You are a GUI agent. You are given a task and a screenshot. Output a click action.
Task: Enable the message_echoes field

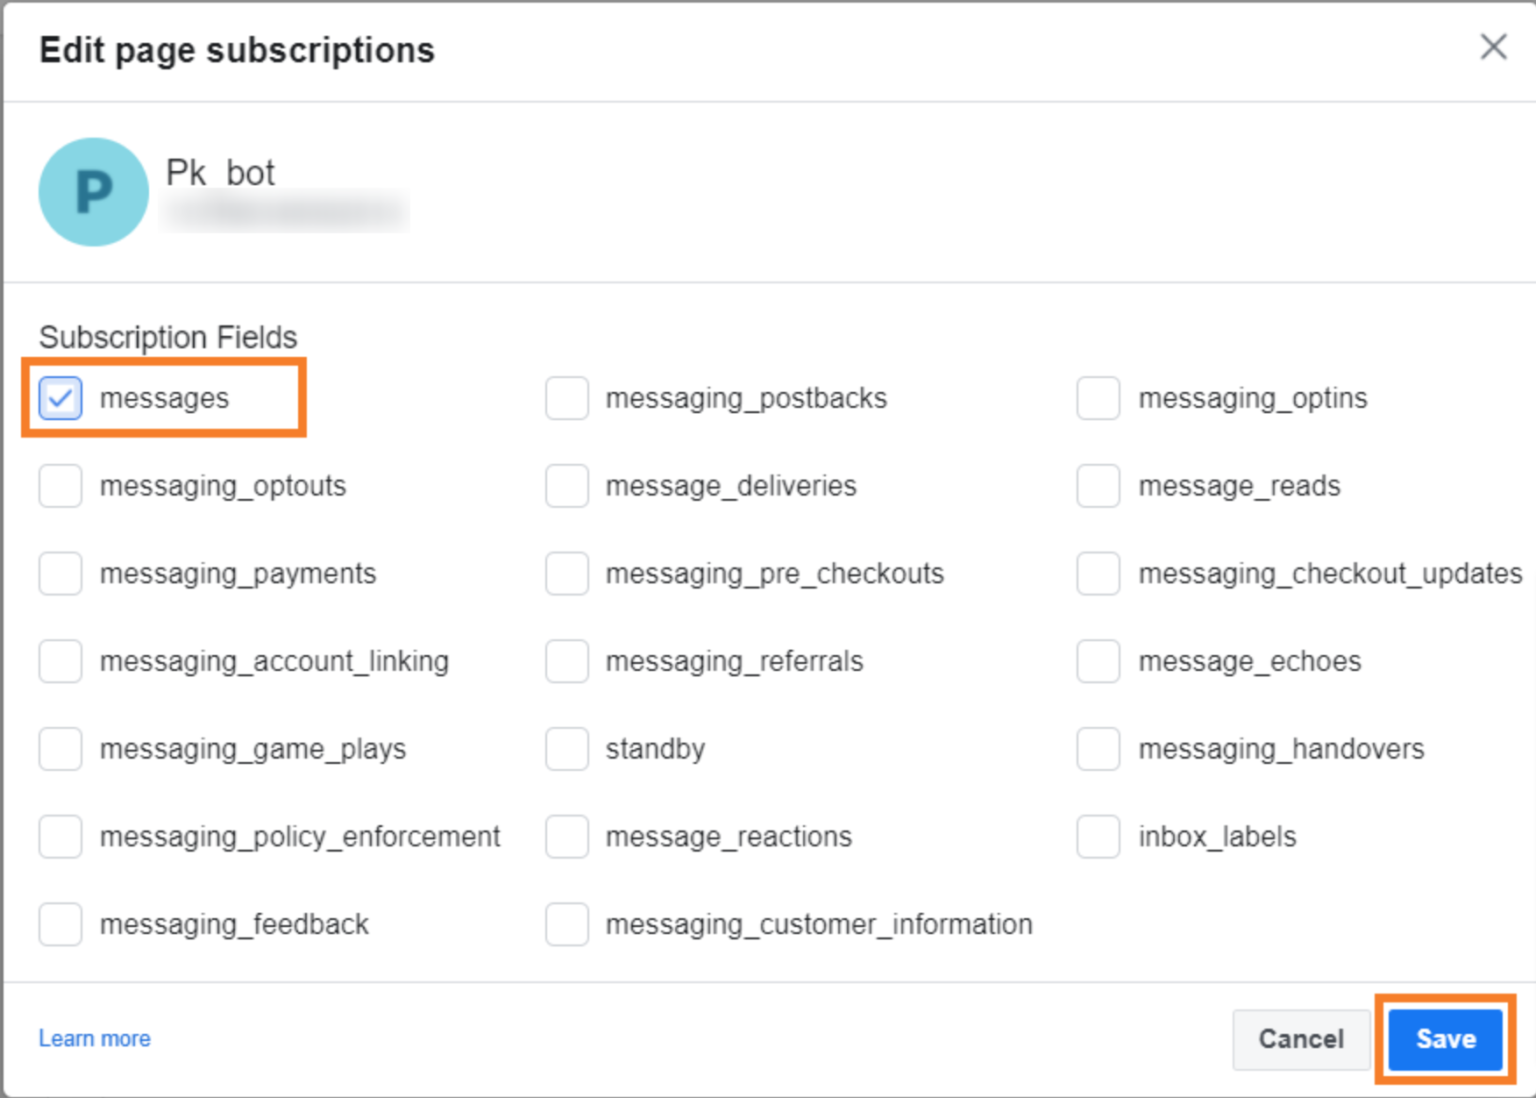coord(1098,661)
